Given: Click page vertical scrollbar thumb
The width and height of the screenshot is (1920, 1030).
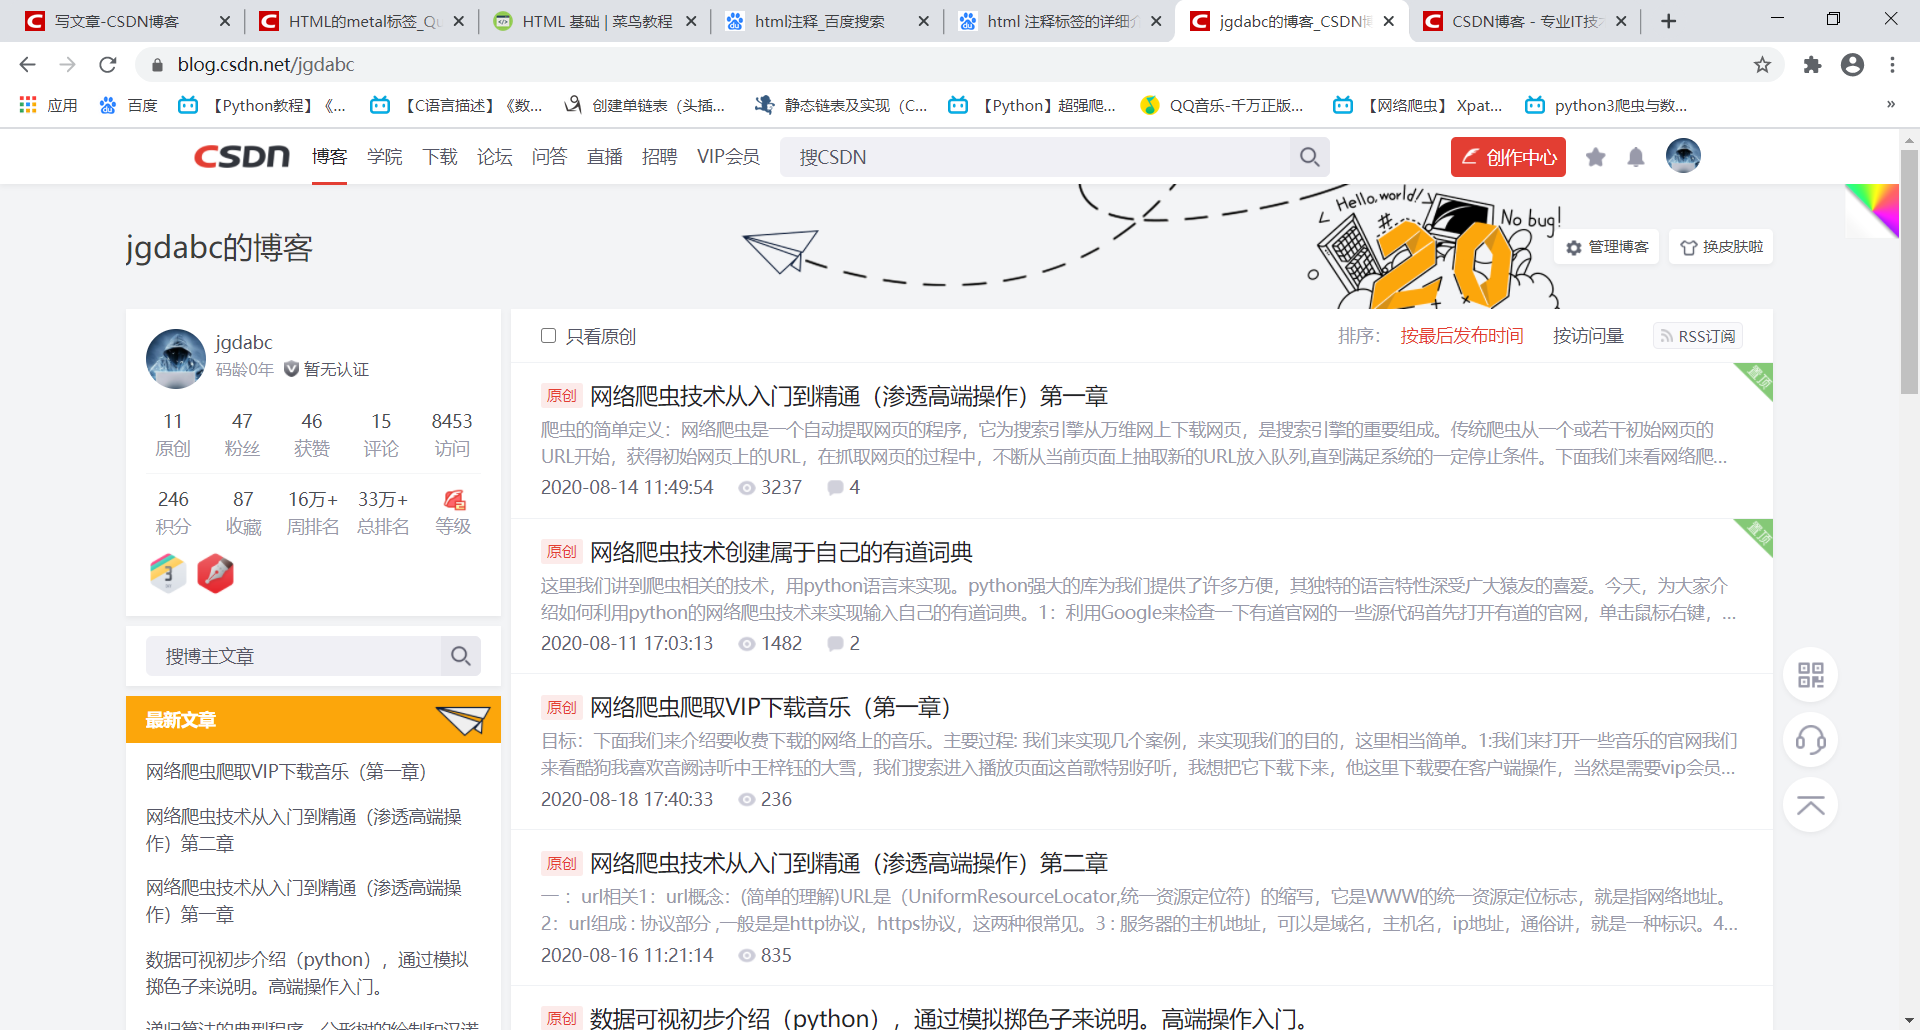Looking at the screenshot, I should click(x=1909, y=270).
